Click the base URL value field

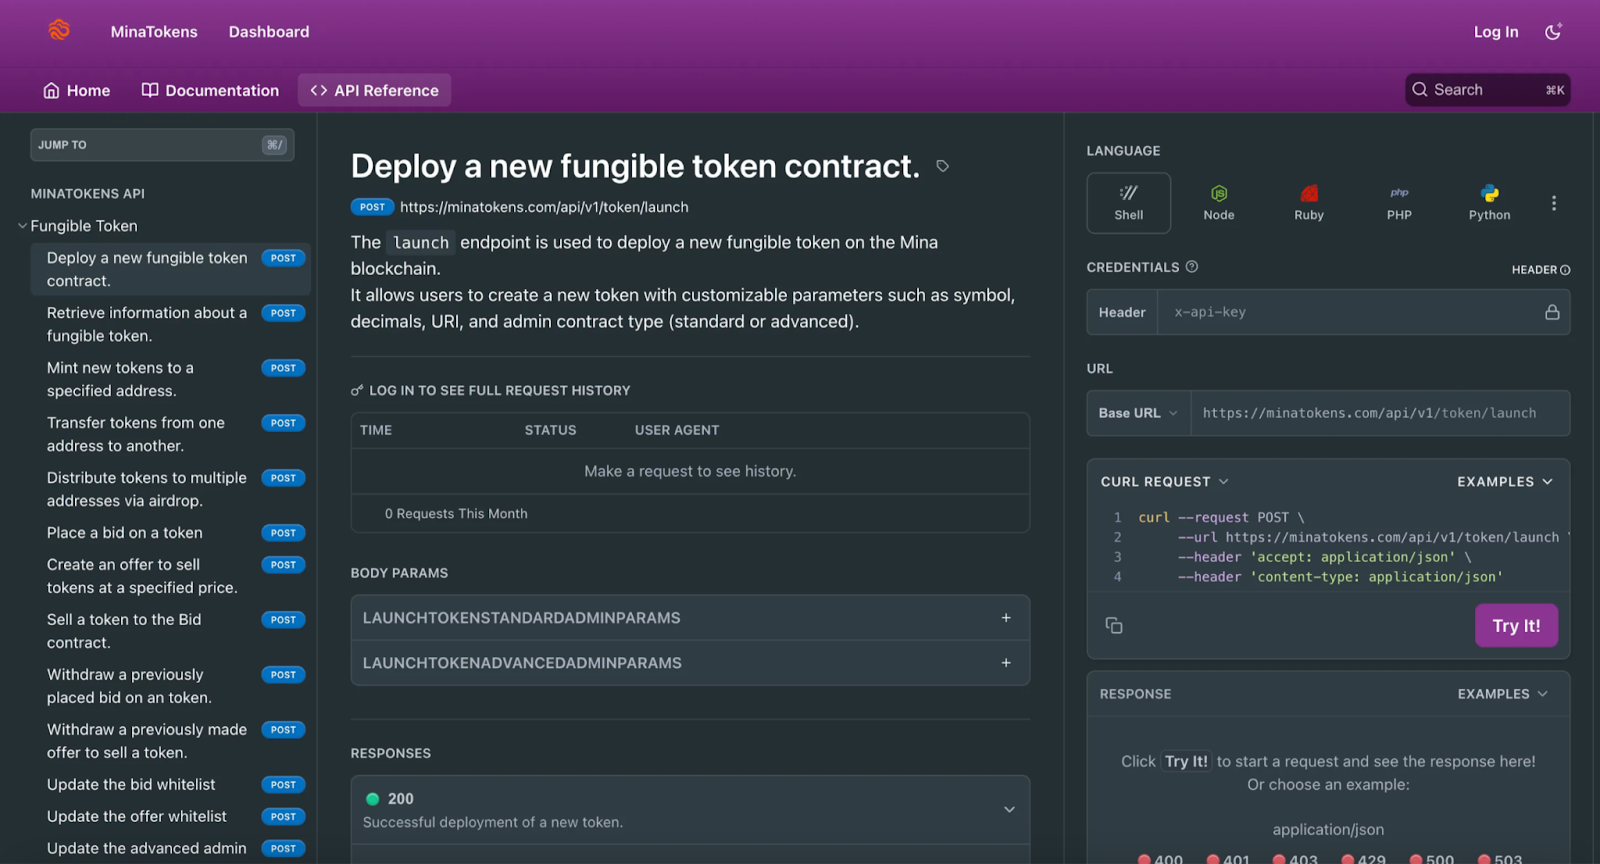pos(1380,413)
